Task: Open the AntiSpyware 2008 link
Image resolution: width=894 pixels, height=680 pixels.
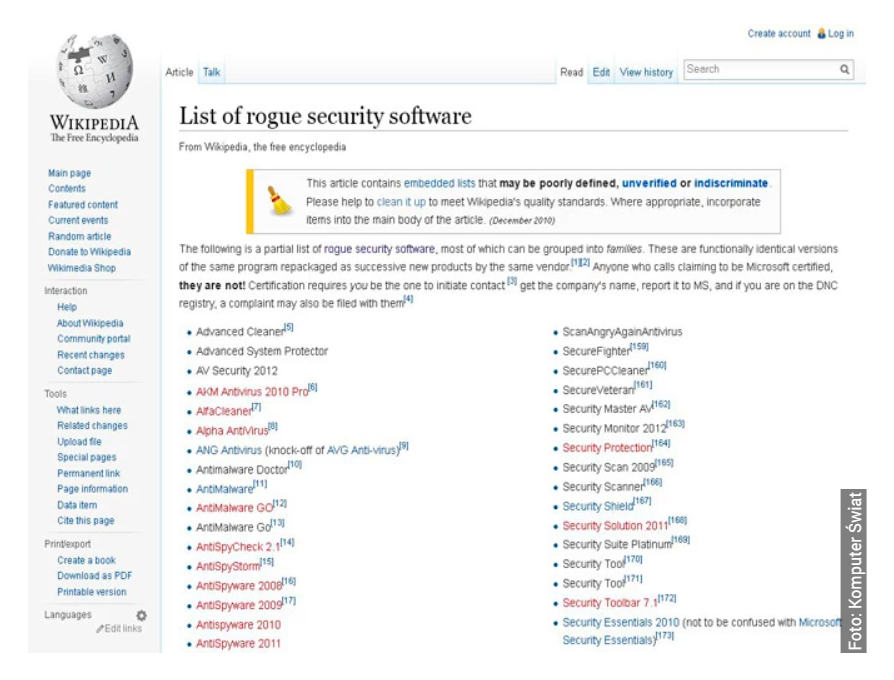Action: pos(239,586)
